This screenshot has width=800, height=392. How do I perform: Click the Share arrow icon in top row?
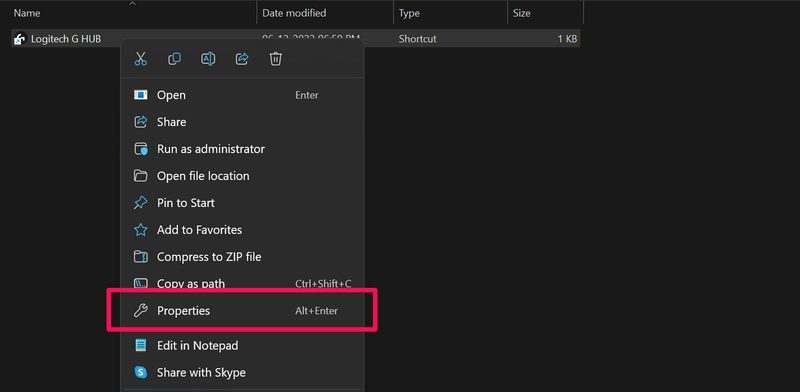pyautogui.click(x=242, y=59)
